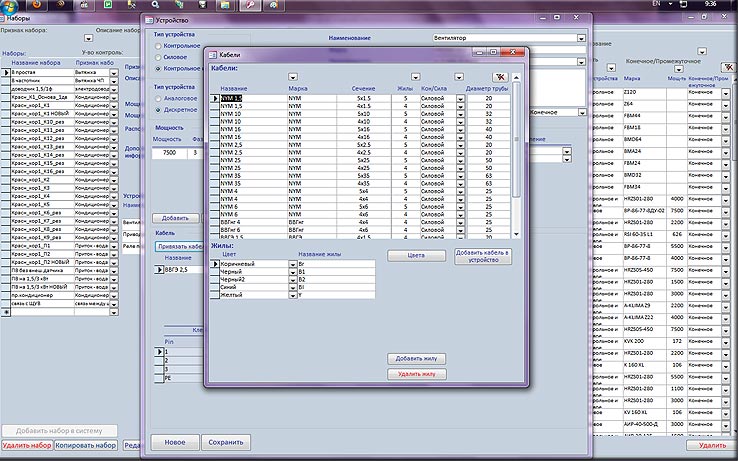The image size is (738, 461).
Task: Select Крас_кор1_К5 row in Наборы
Action: [42, 205]
